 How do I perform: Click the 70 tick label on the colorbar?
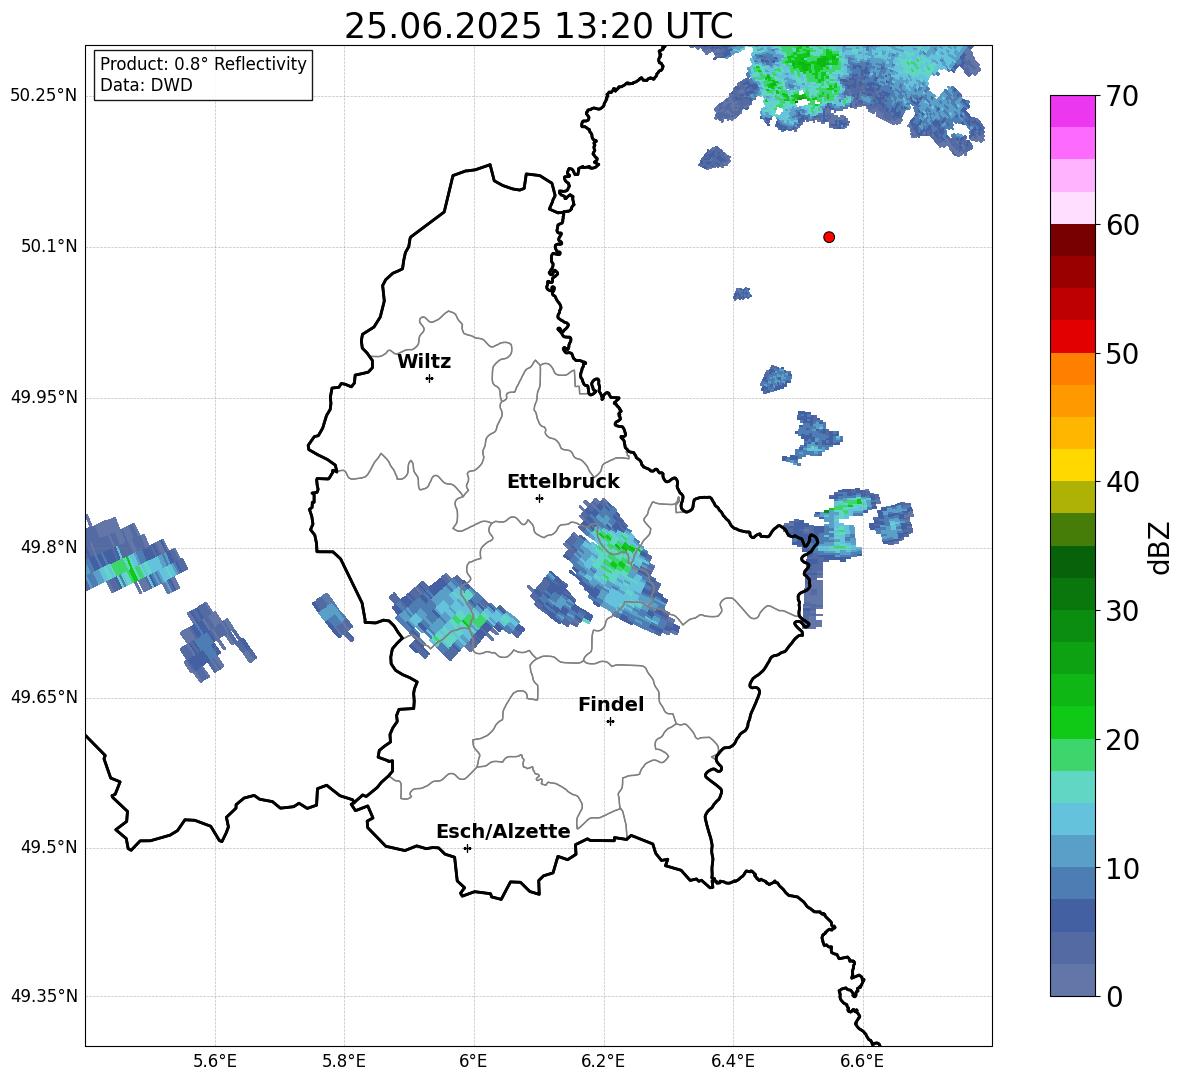(x=1122, y=96)
